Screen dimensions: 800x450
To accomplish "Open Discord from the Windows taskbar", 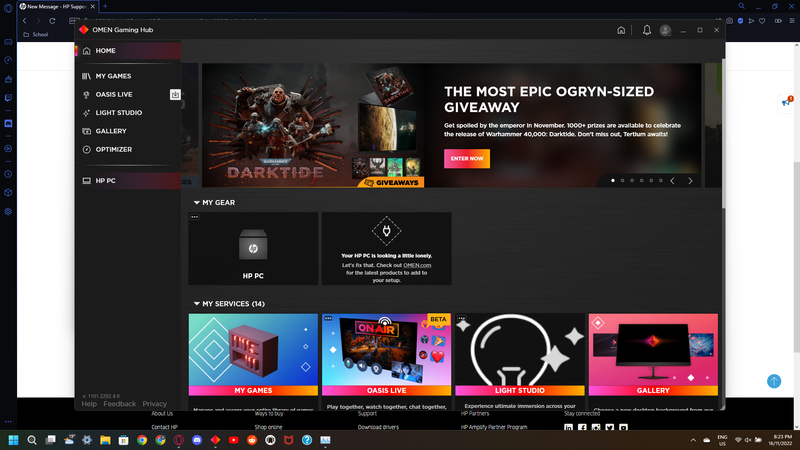I will click(197, 440).
